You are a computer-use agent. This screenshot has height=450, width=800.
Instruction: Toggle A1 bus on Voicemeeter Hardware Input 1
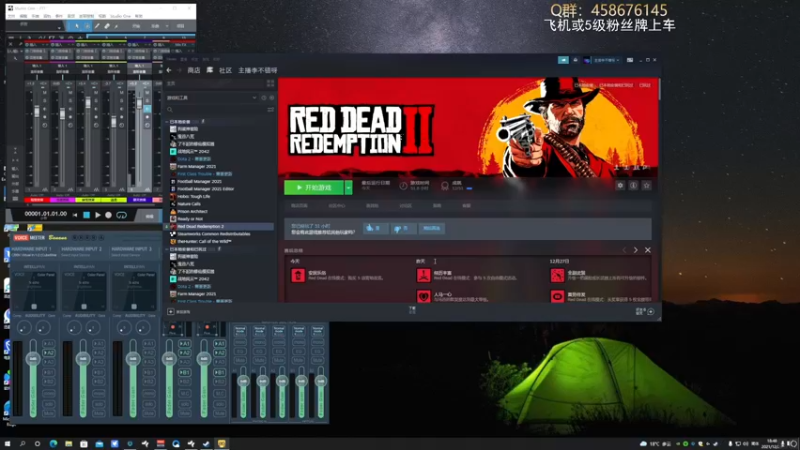coord(48,343)
